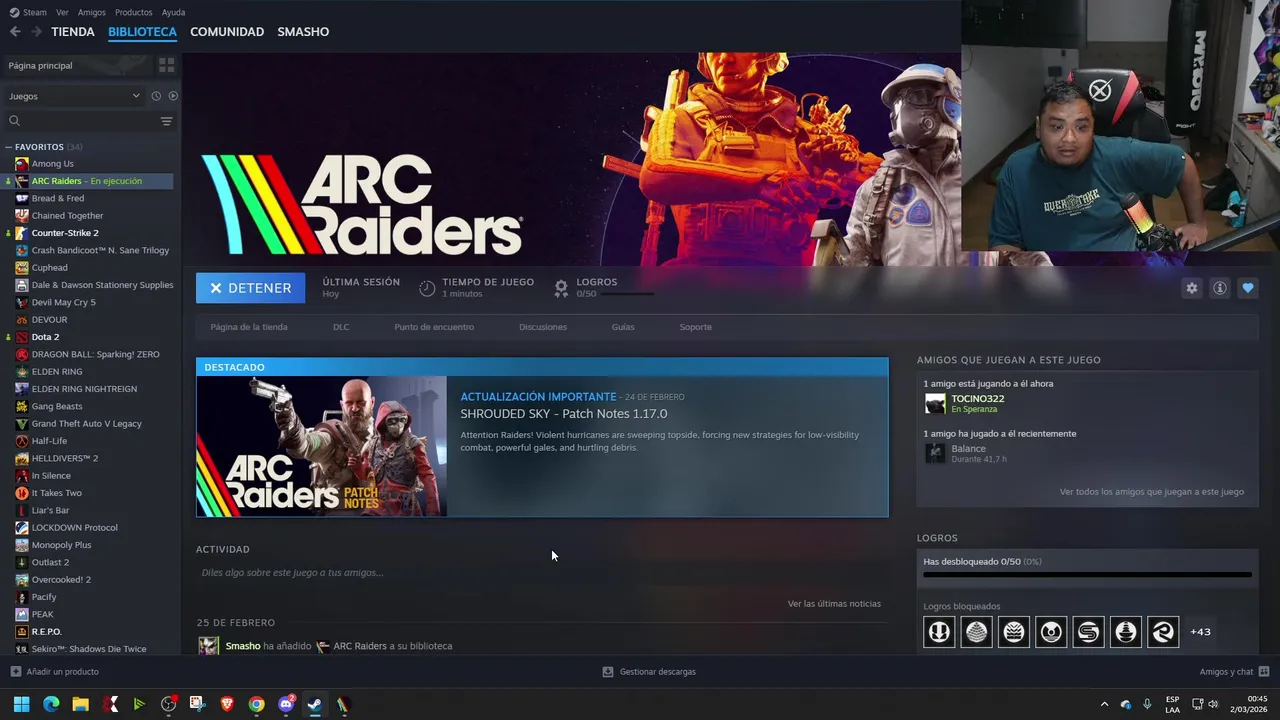Screen dimensions: 1280x720
Task: Open advanced filter options icon next to search
Action: 166,121
